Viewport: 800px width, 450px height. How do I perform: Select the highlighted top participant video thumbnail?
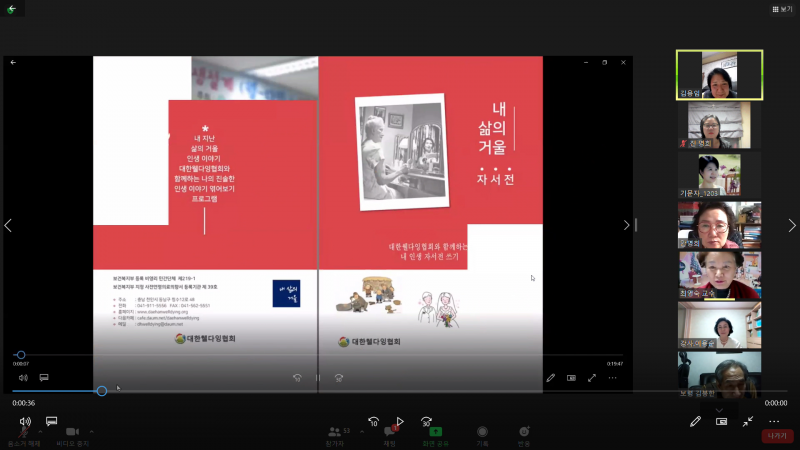click(719, 75)
